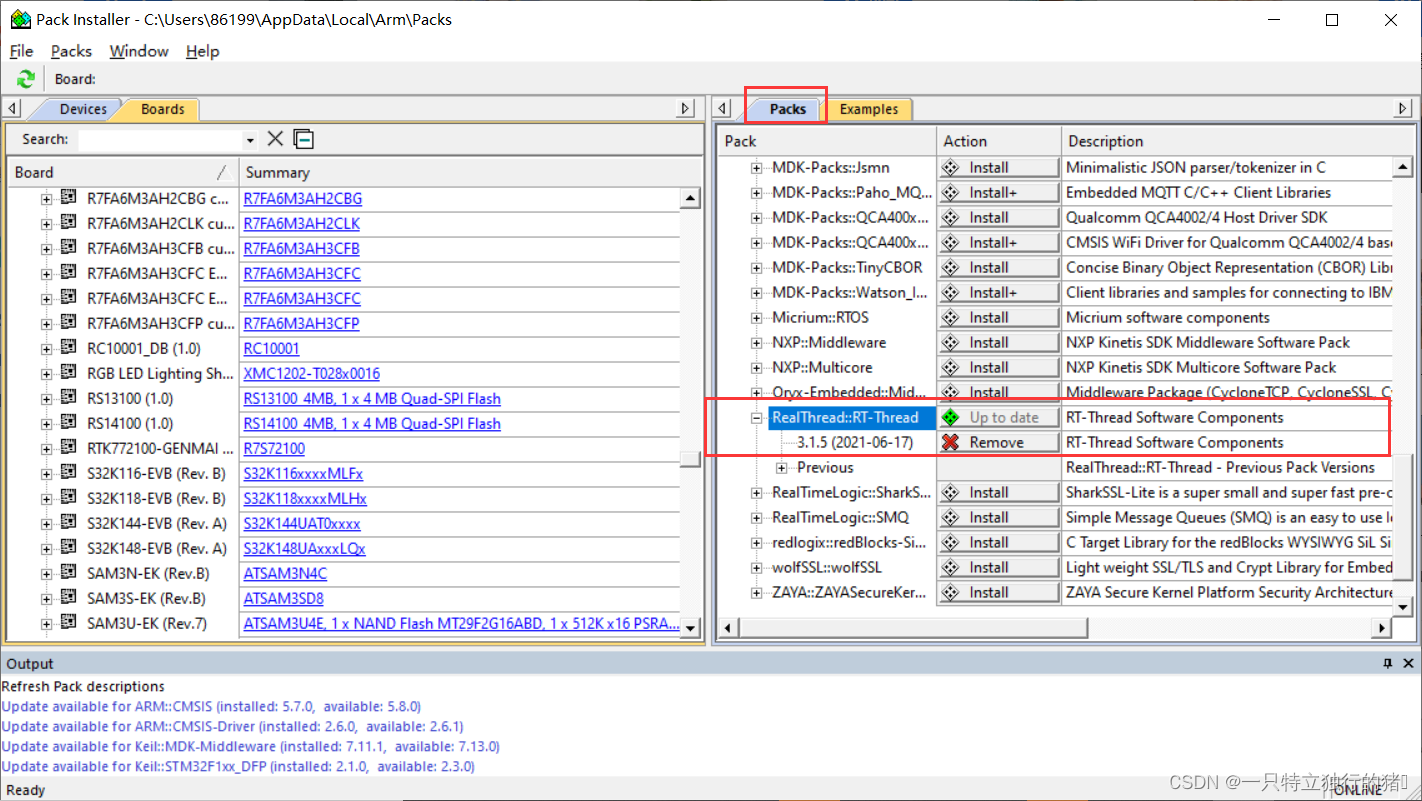The image size is (1422, 801).
Task: Click board icon for S32K144-EVB (Rev. A)
Action: point(69,523)
